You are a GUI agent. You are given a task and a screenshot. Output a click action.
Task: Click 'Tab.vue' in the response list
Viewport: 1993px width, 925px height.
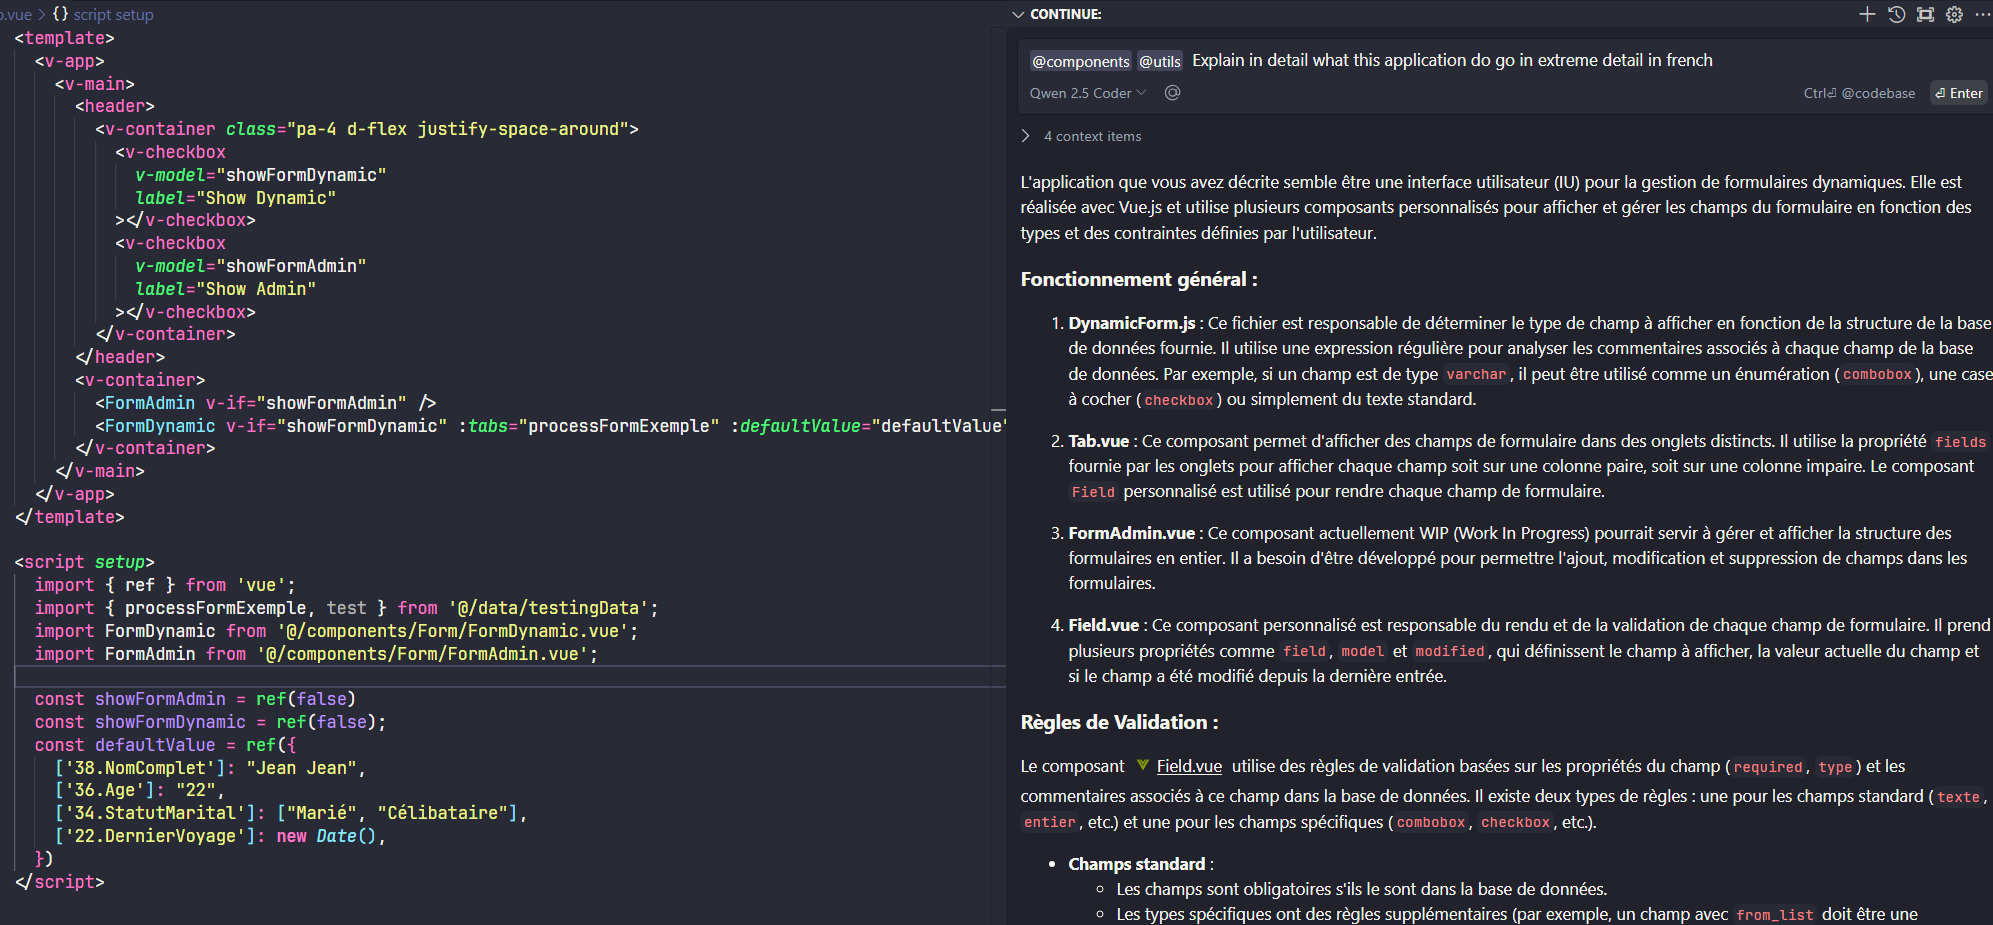1098,441
